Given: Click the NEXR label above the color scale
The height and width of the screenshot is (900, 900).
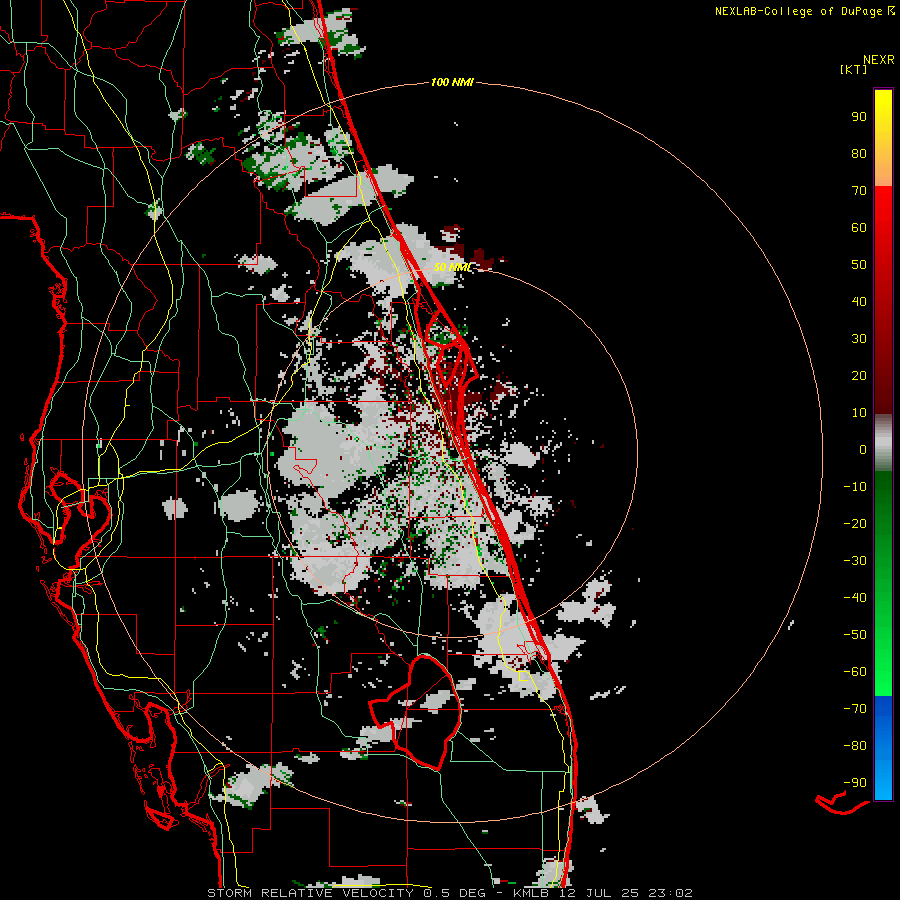Looking at the screenshot, I should point(879,60).
